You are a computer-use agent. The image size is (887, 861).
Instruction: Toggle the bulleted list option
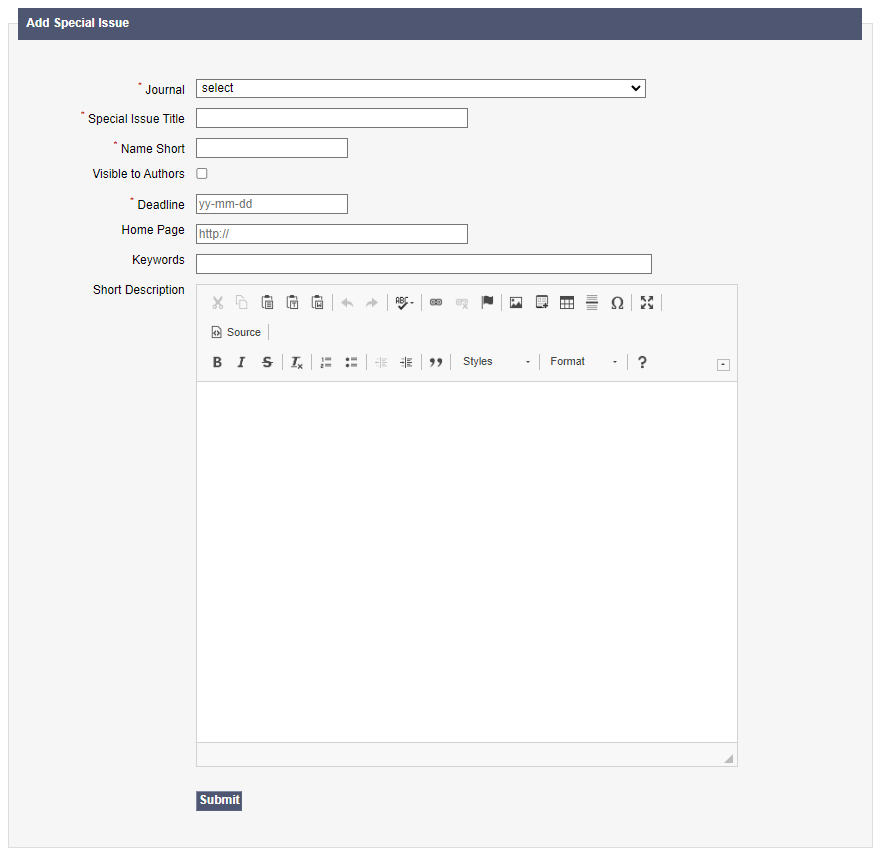pyautogui.click(x=351, y=362)
